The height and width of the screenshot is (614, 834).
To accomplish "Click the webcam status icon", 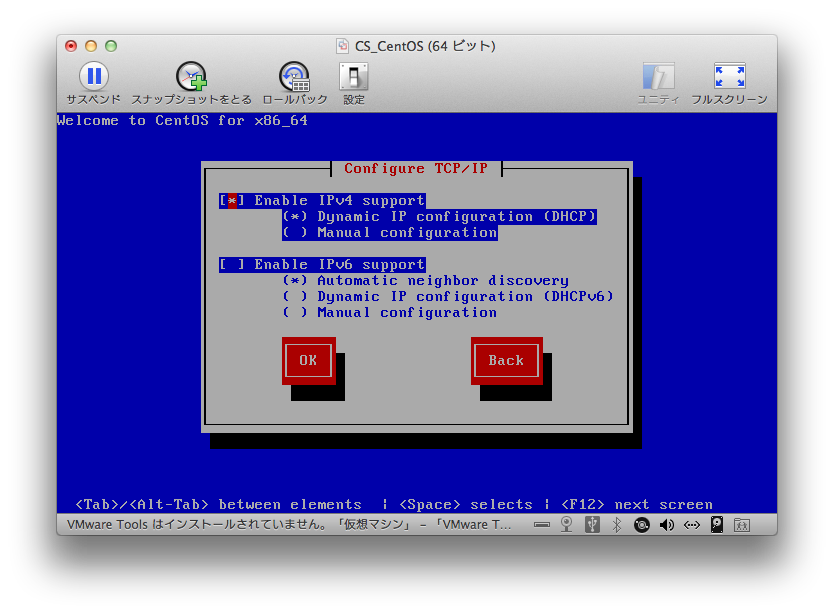I will coord(566,525).
